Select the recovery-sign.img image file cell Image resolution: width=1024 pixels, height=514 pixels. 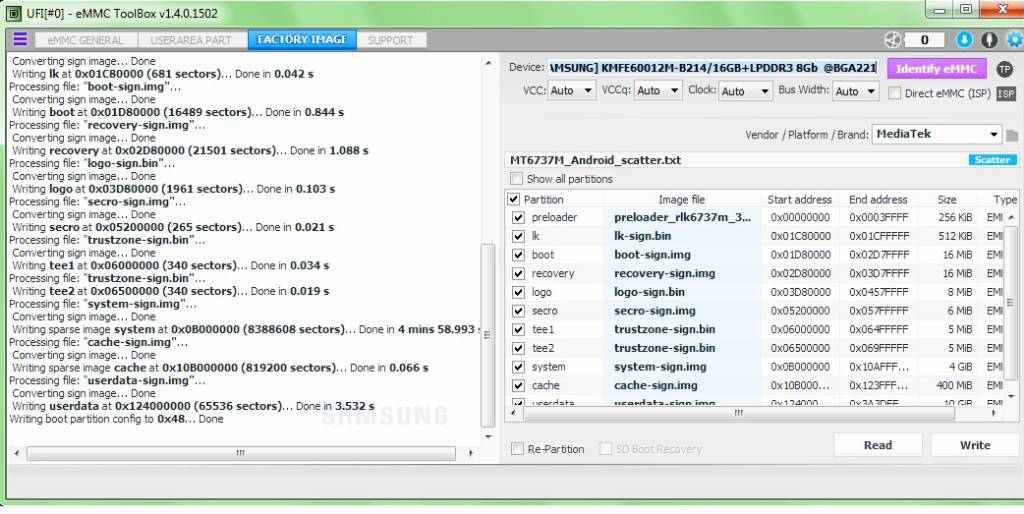(x=682, y=273)
